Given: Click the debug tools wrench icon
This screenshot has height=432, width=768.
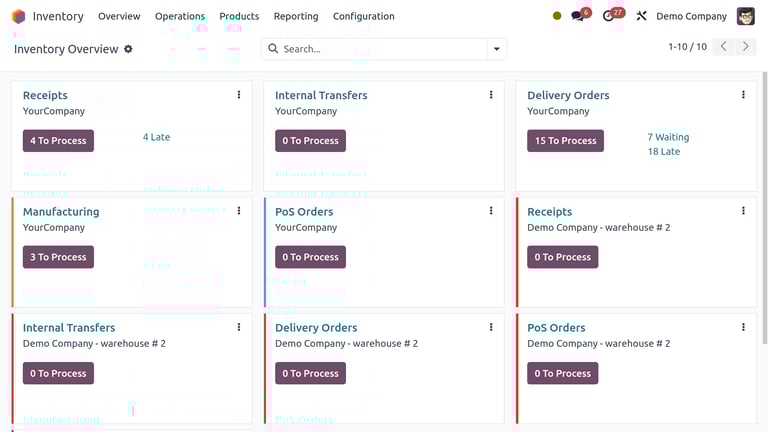Looking at the screenshot, I should (x=642, y=16).
